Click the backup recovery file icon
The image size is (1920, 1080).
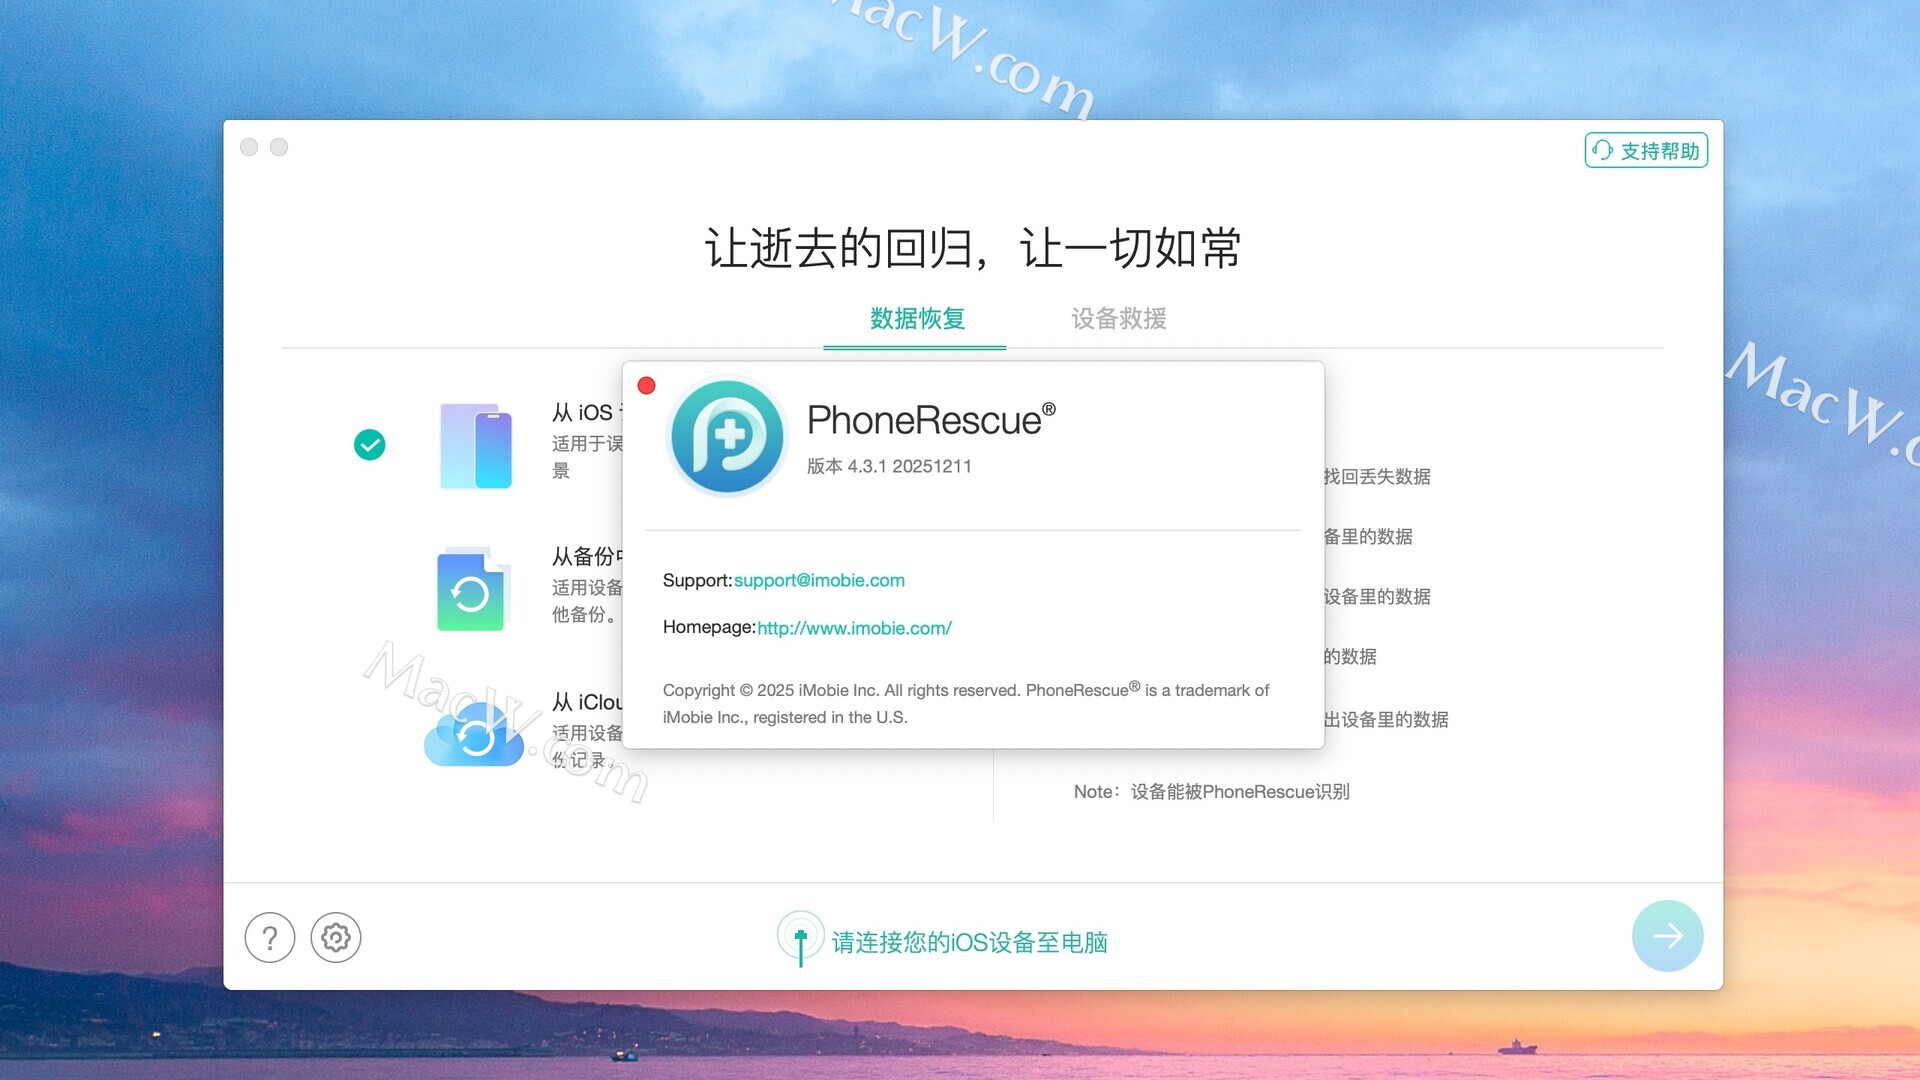[471, 591]
